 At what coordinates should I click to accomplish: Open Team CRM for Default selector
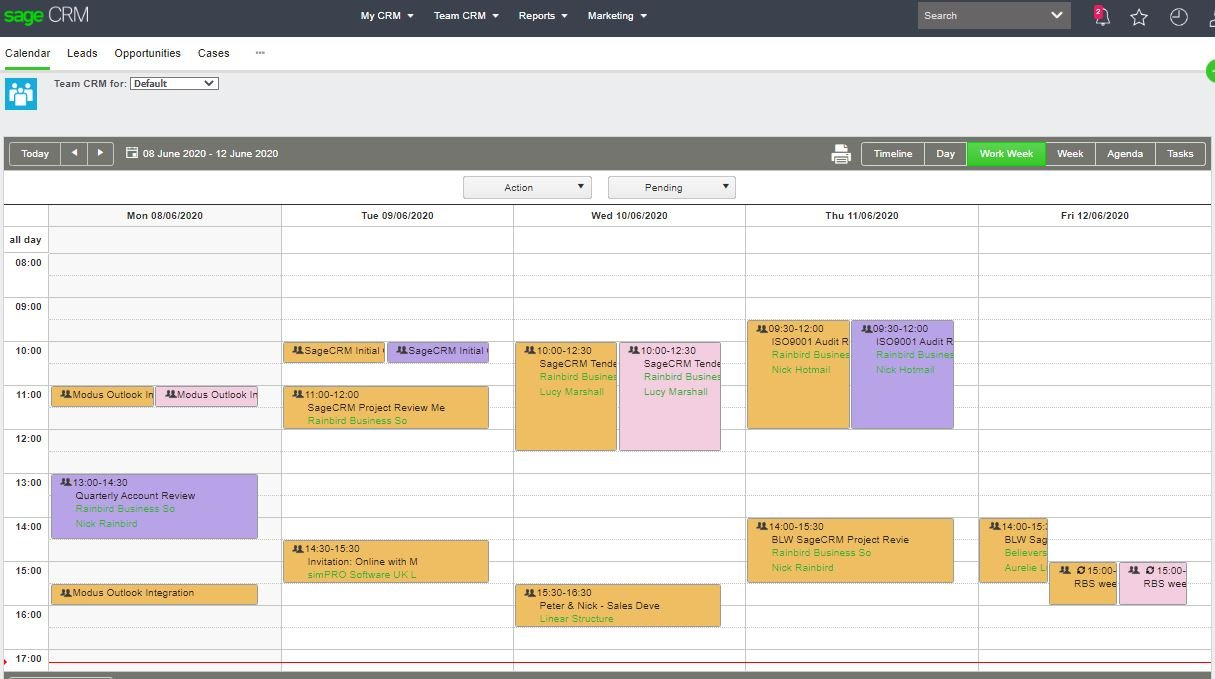pyautogui.click(x=174, y=84)
